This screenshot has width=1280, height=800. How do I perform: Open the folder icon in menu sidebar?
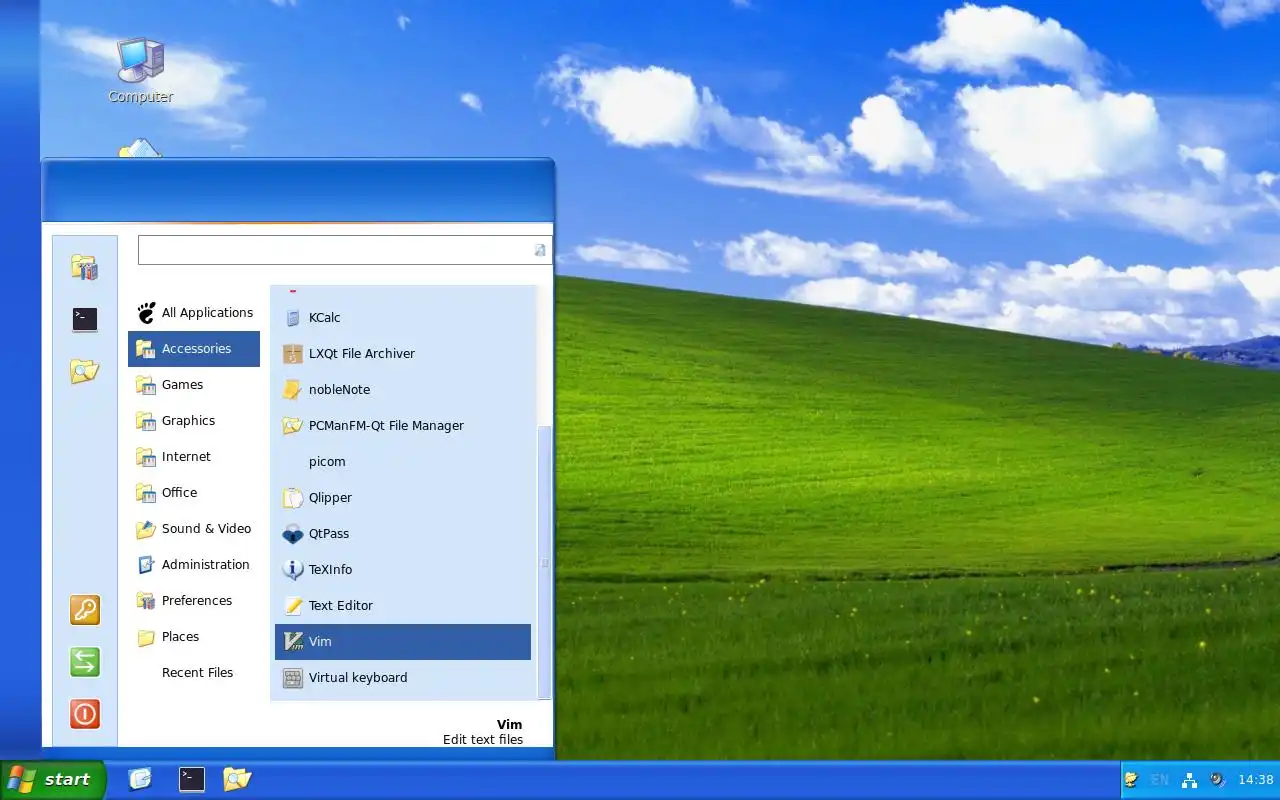tap(85, 371)
